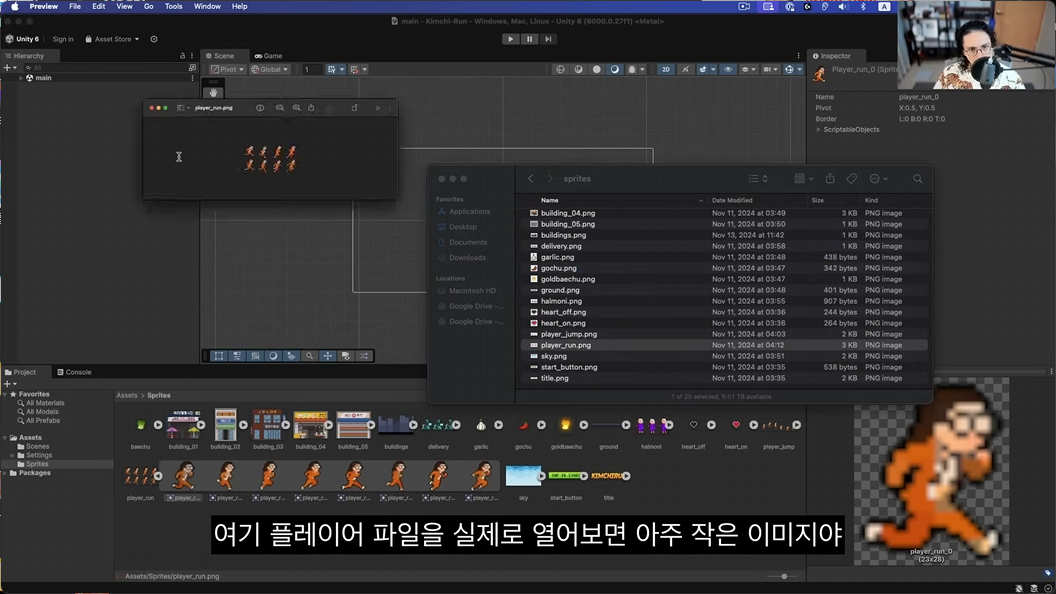
Task: Go back in Finder window
Action: (531, 179)
